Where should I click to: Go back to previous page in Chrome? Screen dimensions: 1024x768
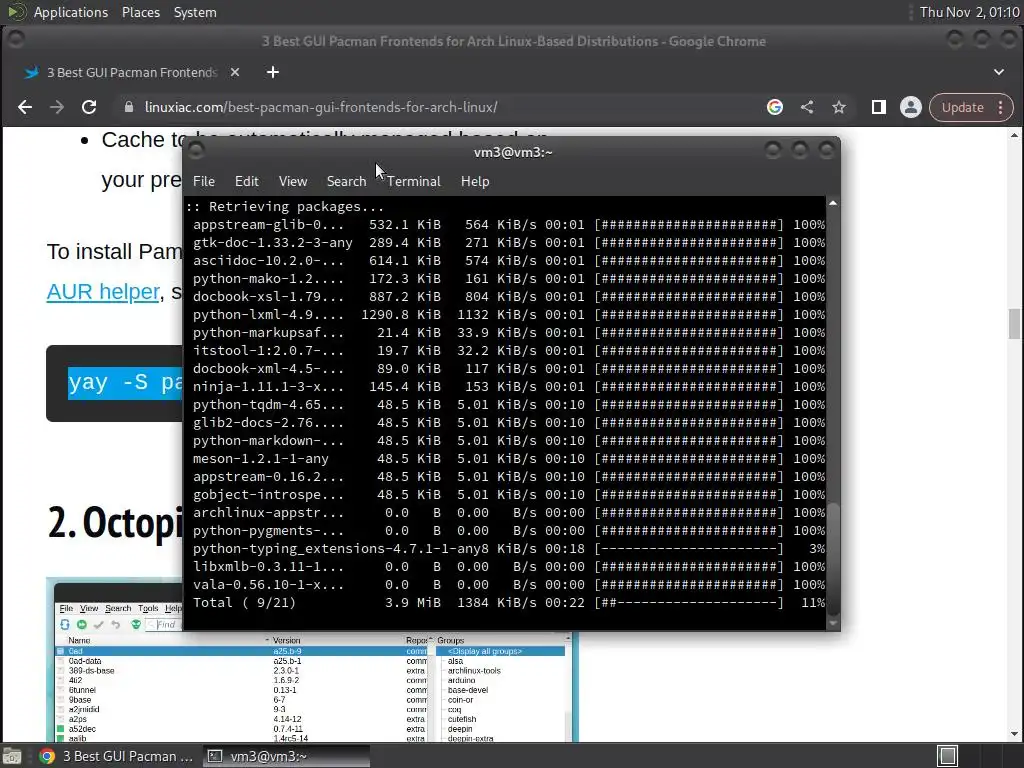pos(25,107)
